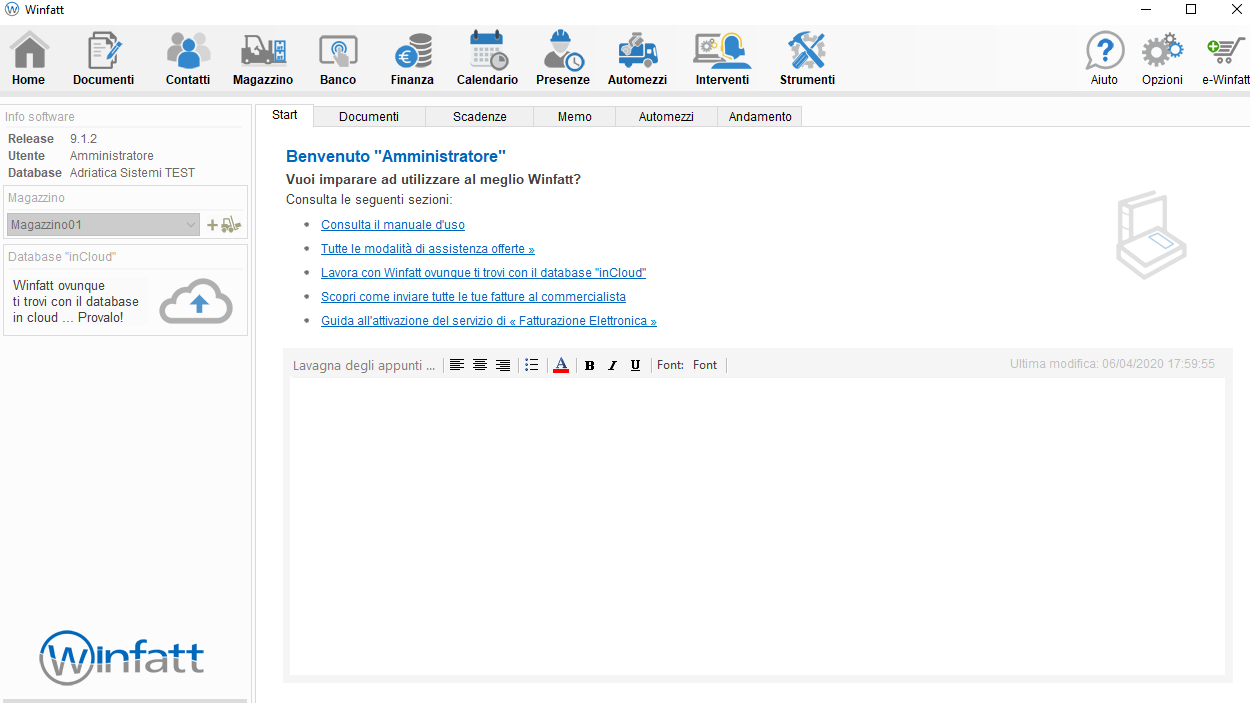Open the Home section icon
Viewport: 1250px width, 703px height.
(29, 58)
